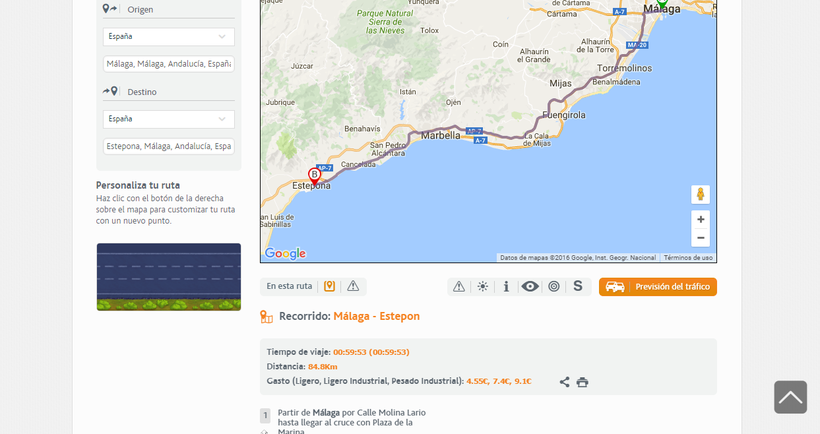This screenshot has height=434, width=820.
Task: Zoom out on the map
Action: pyautogui.click(x=700, y=238)
